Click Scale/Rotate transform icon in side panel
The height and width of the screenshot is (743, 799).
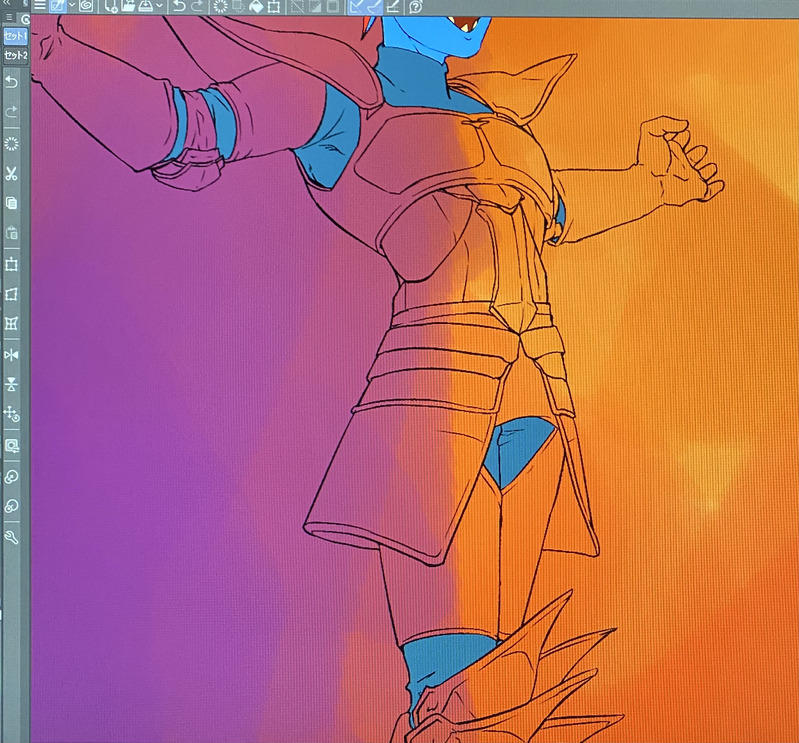[11, 264]
